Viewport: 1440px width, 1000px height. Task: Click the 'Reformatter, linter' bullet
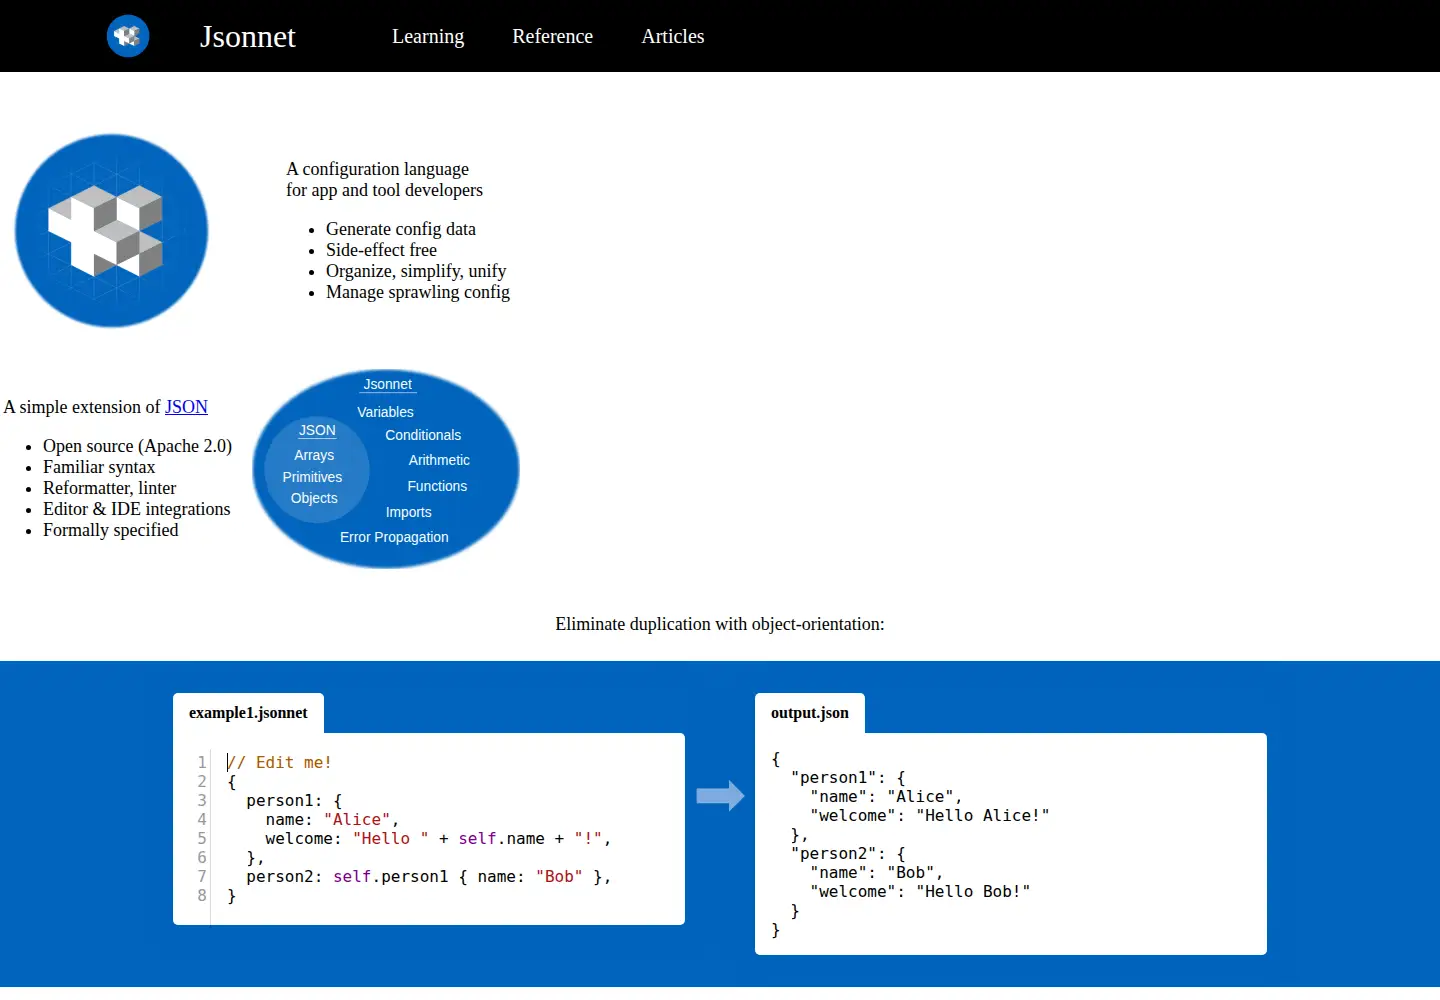[109, 488]
